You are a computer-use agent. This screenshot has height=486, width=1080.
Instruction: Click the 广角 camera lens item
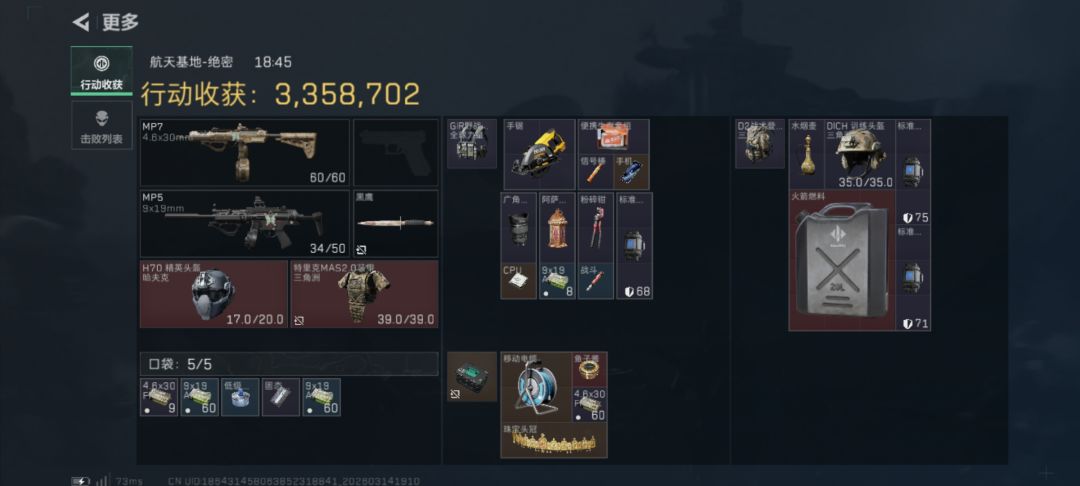(x=519, y=228)
